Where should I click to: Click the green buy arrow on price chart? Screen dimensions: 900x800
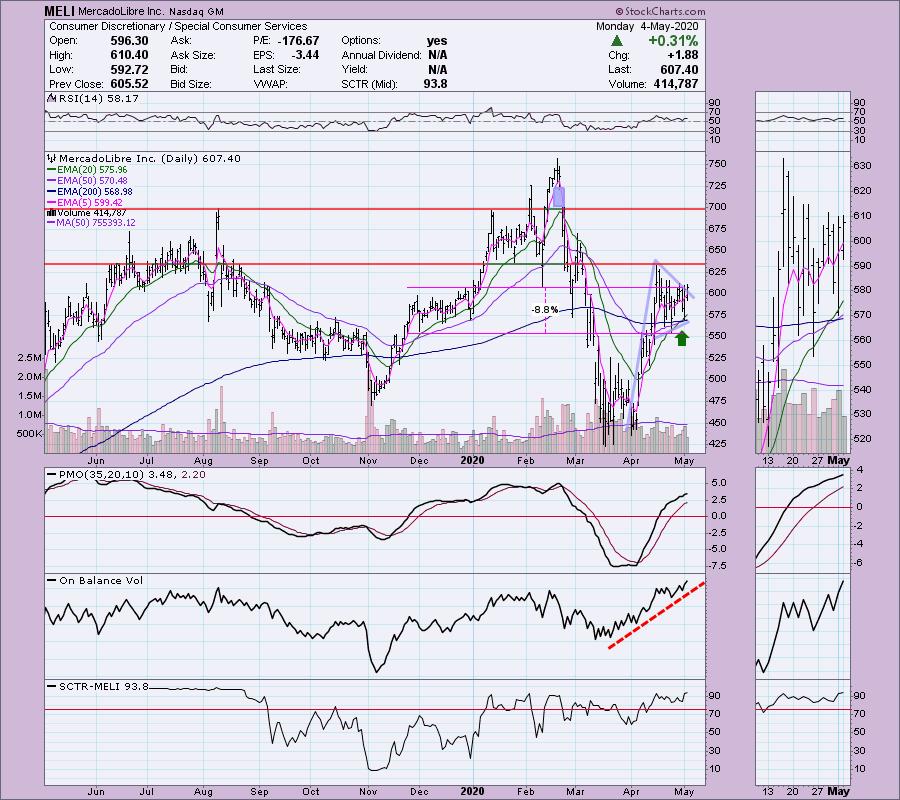681,339
